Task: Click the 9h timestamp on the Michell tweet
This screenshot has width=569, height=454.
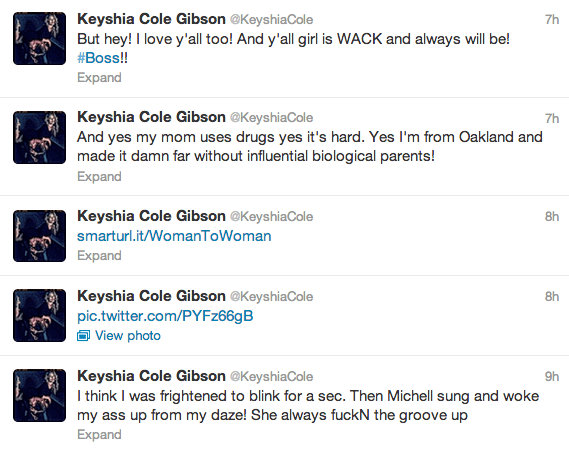Action: (552, 376)
